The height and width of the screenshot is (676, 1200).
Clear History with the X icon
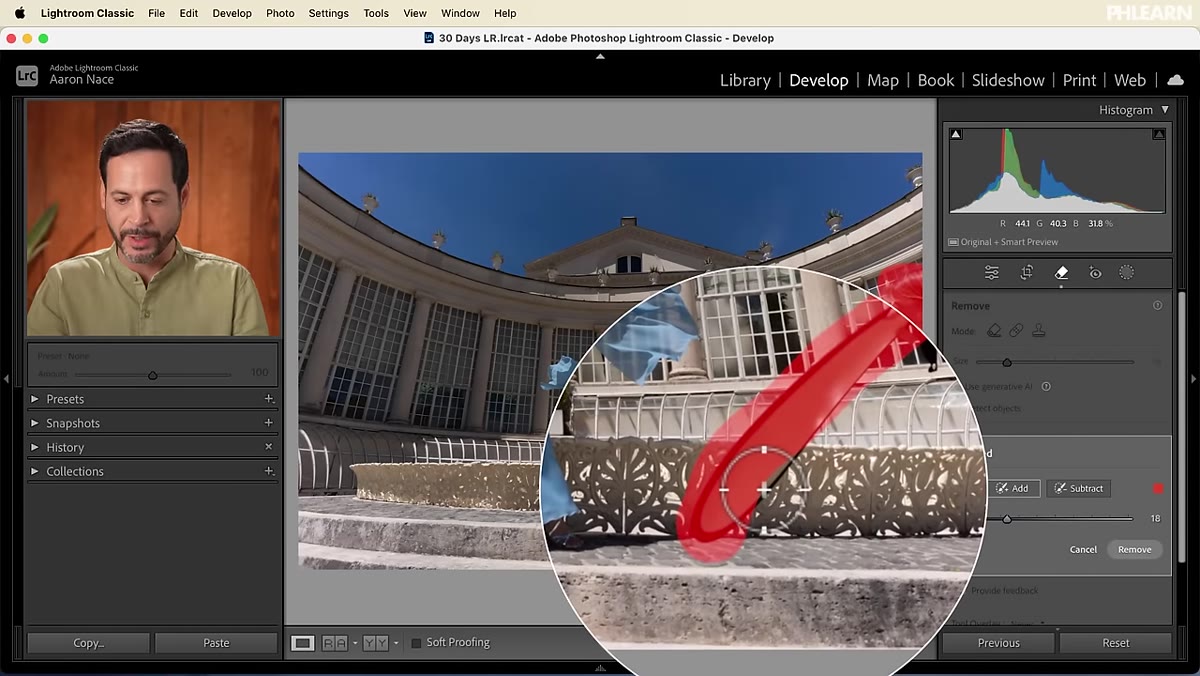(x=268, y=447)
